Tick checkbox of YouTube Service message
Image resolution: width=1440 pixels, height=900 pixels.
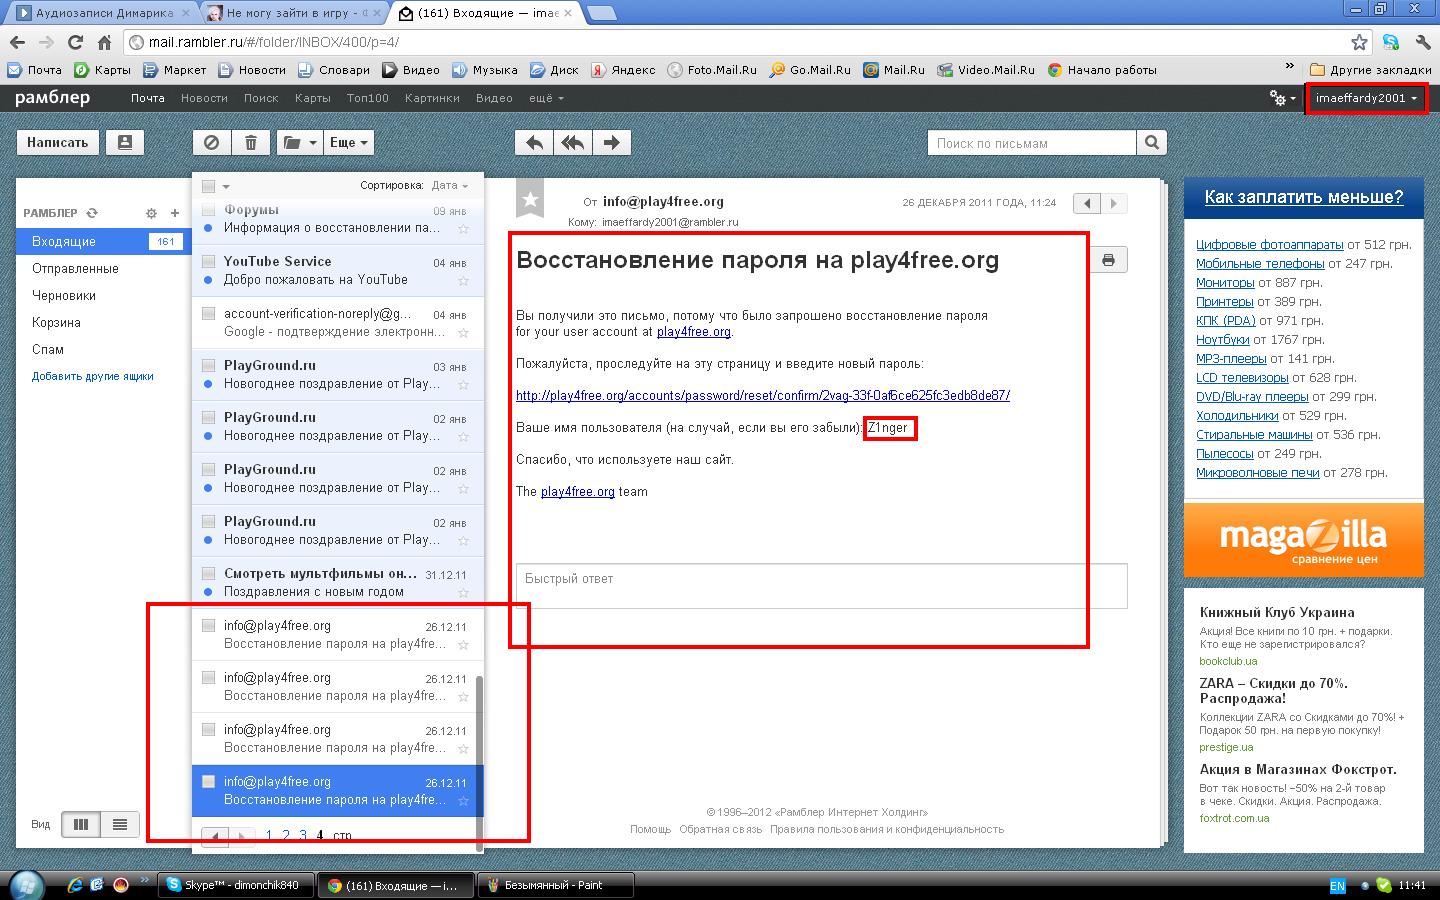[x=208, y=261]
